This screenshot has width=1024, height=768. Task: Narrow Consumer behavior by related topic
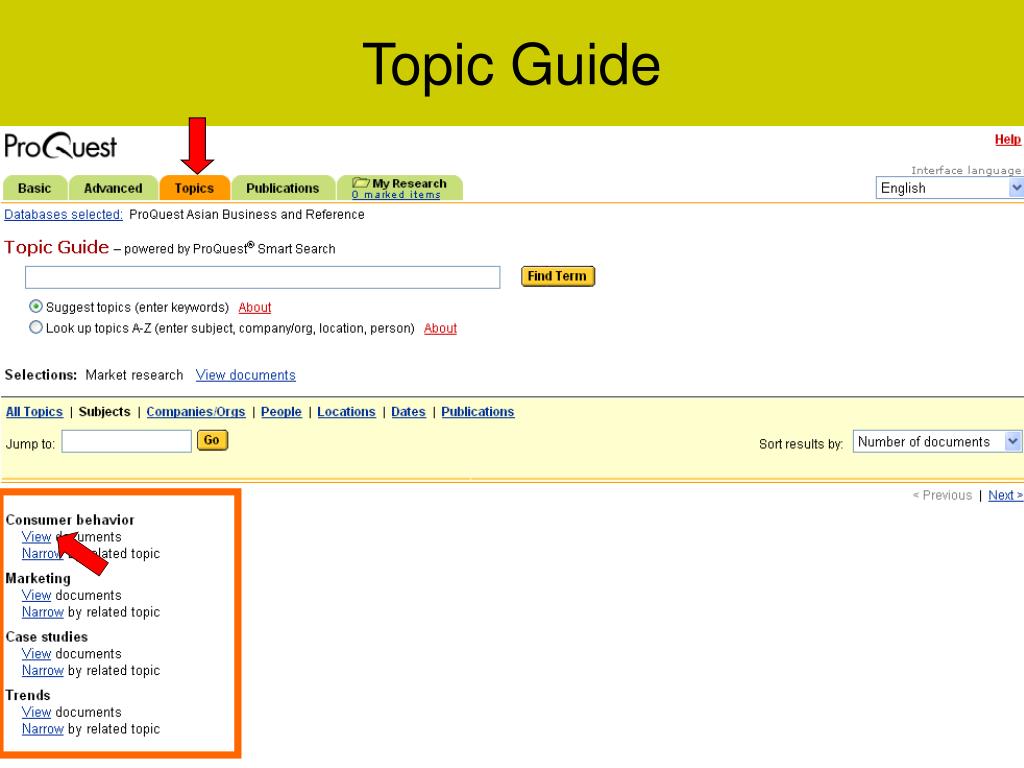tap(42, 554)
